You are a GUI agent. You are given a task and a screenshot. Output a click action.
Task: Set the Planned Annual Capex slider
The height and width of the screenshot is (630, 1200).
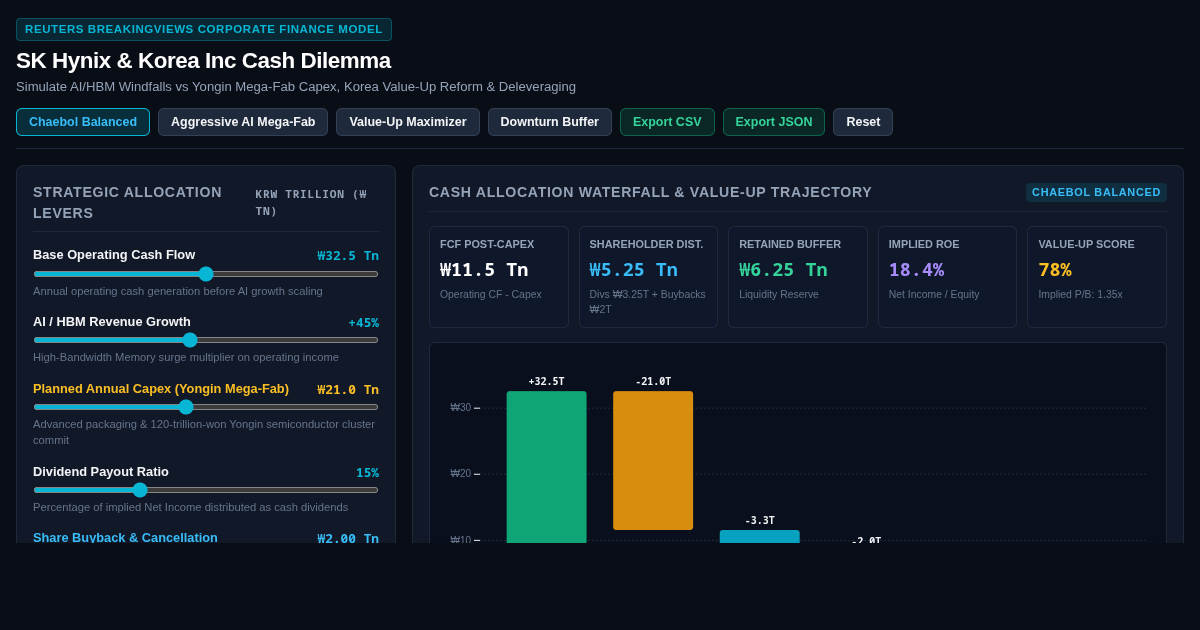click(206, 407)
